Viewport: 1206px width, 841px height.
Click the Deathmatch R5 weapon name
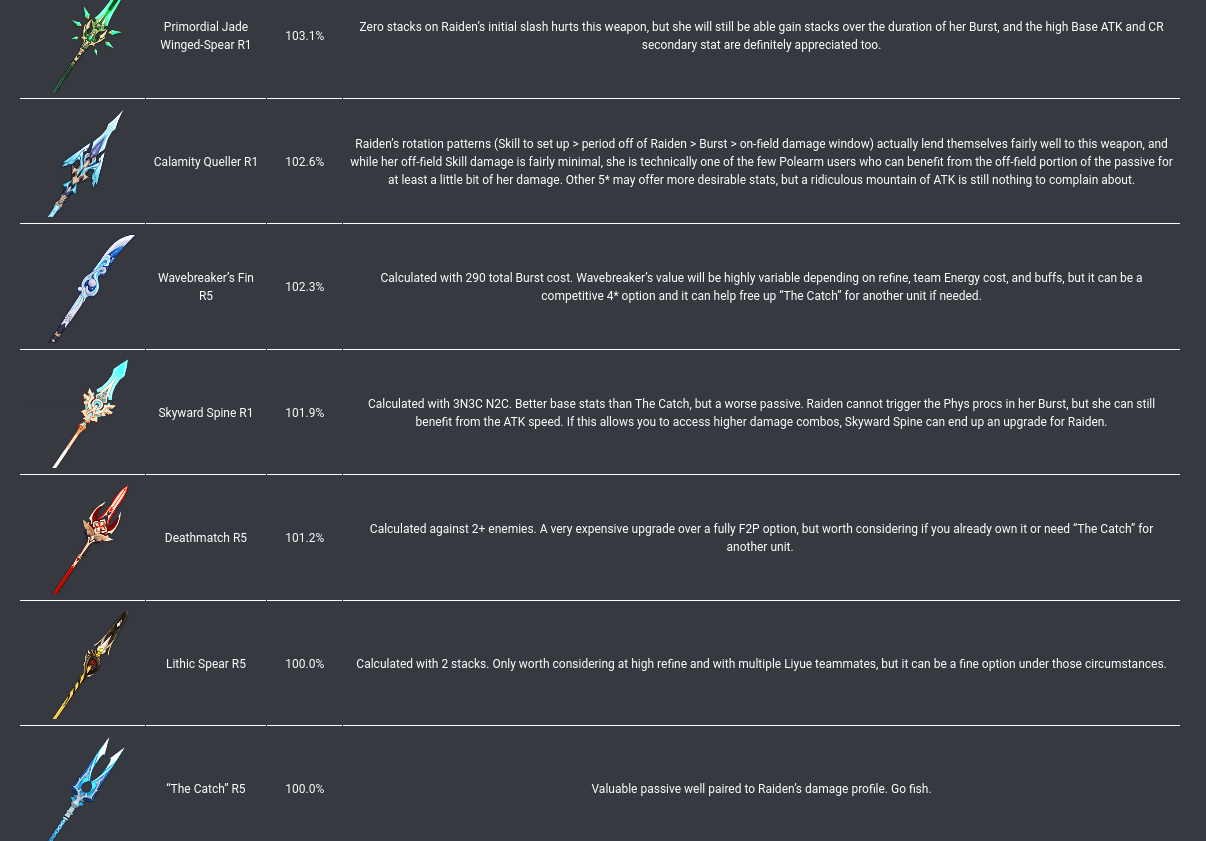pos(206,538)
